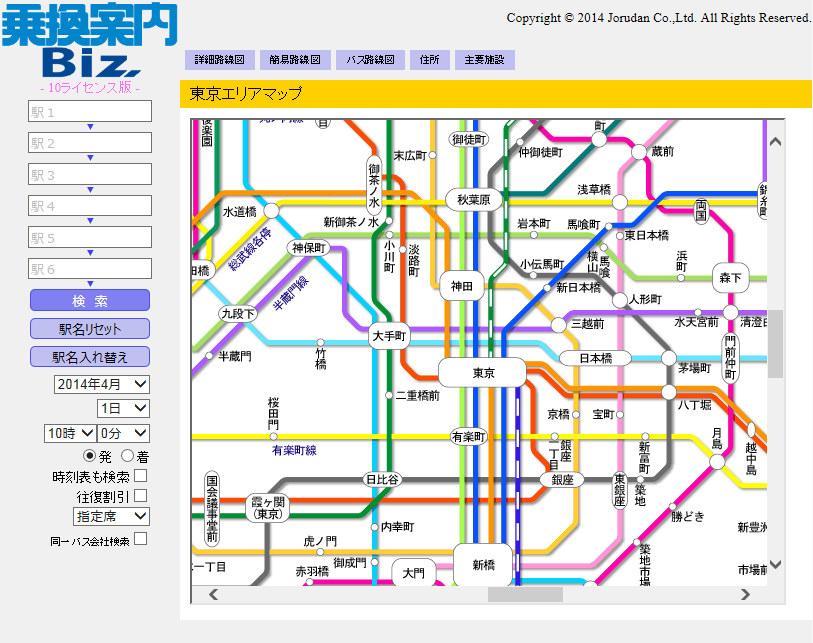The width and height of the screenshot is (813, 643).
Task: Toggle the 往復割引 checkbox
Action: 141,495
